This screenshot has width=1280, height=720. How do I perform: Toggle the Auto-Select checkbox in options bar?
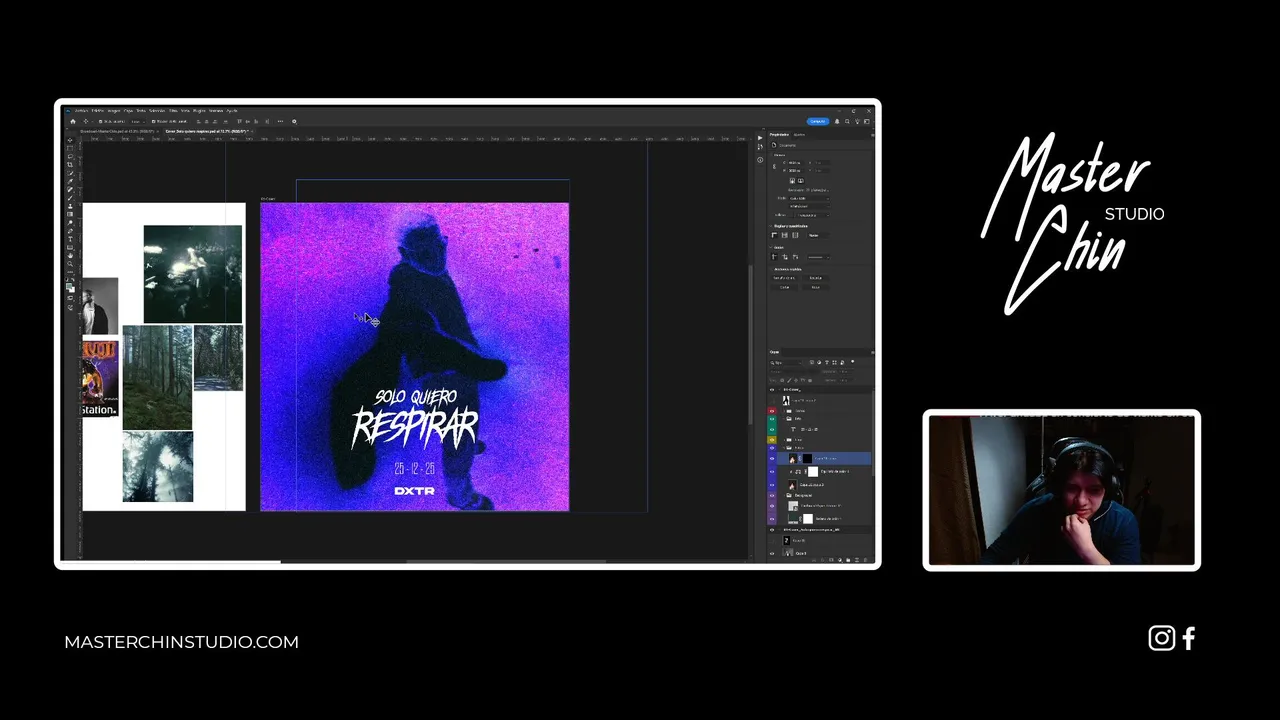coord(101,121)
